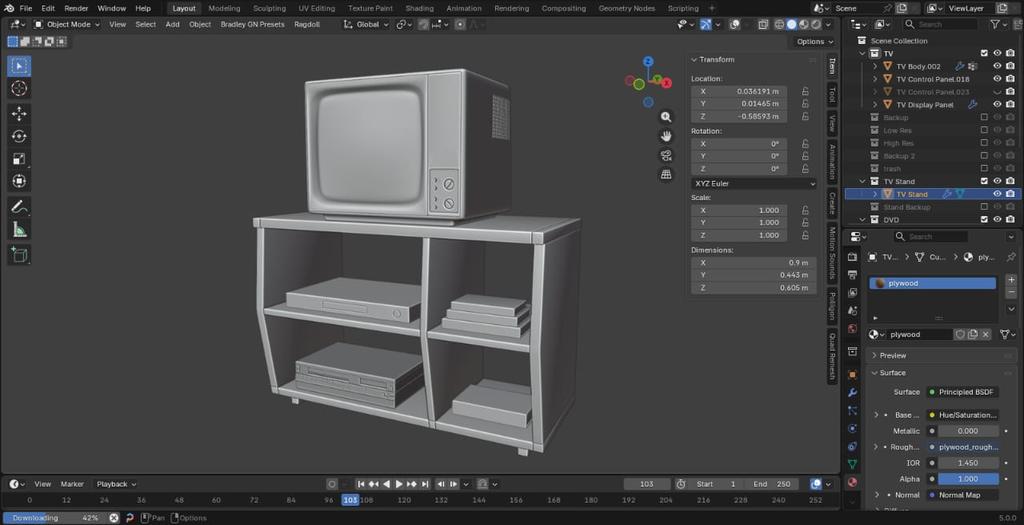Enable the Low Res collection checkbox

[984, 130]
